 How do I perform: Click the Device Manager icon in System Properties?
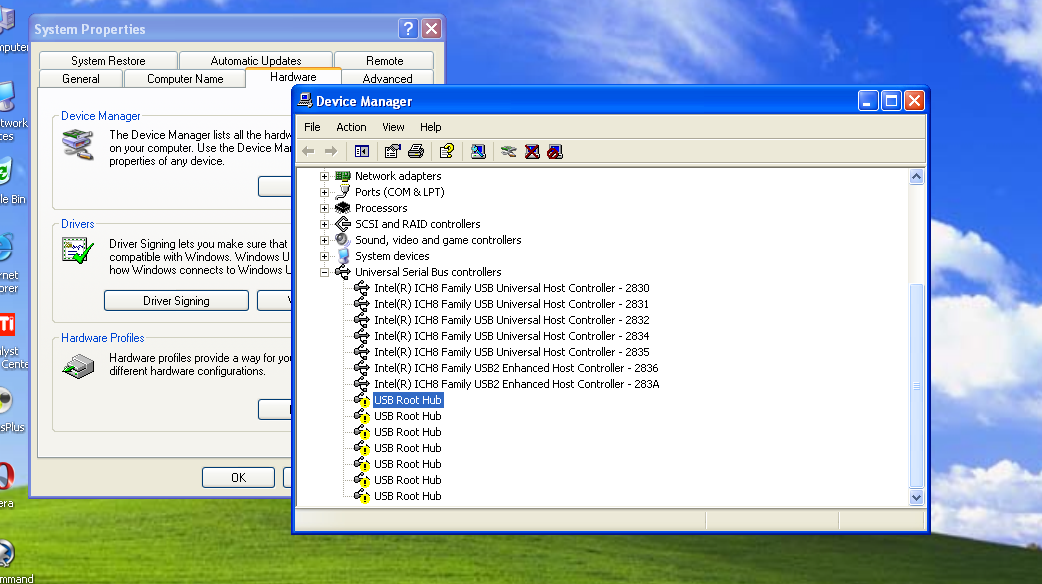[78, 144]
